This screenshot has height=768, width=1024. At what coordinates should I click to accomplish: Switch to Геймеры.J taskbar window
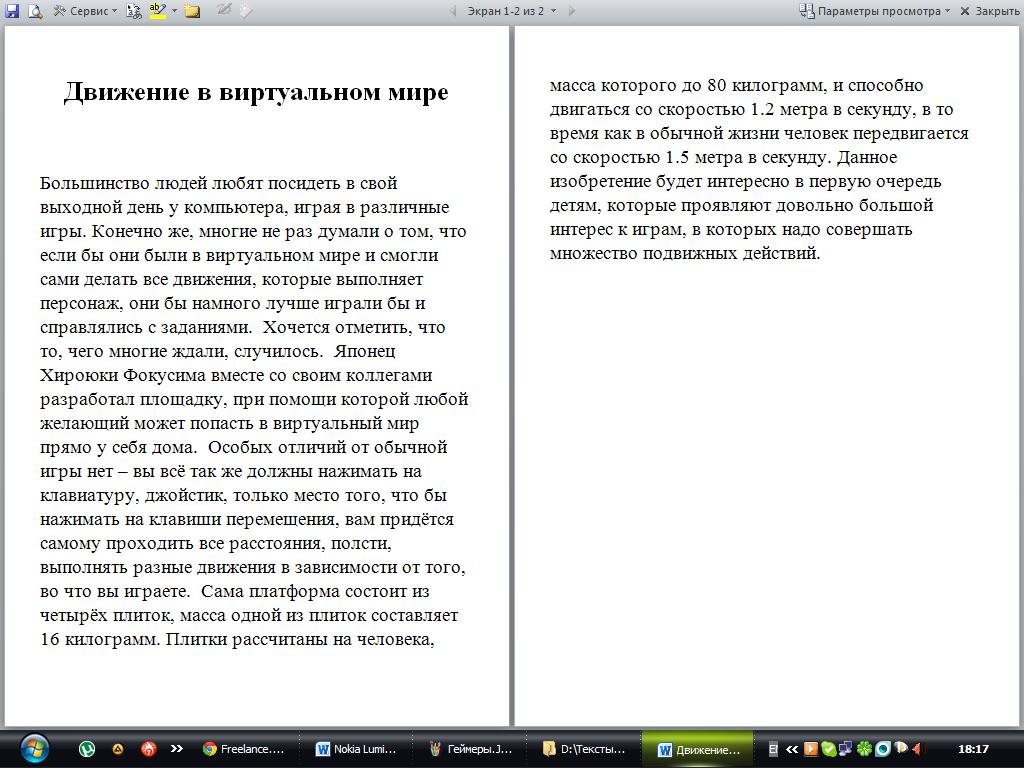[x=470, y=749]
